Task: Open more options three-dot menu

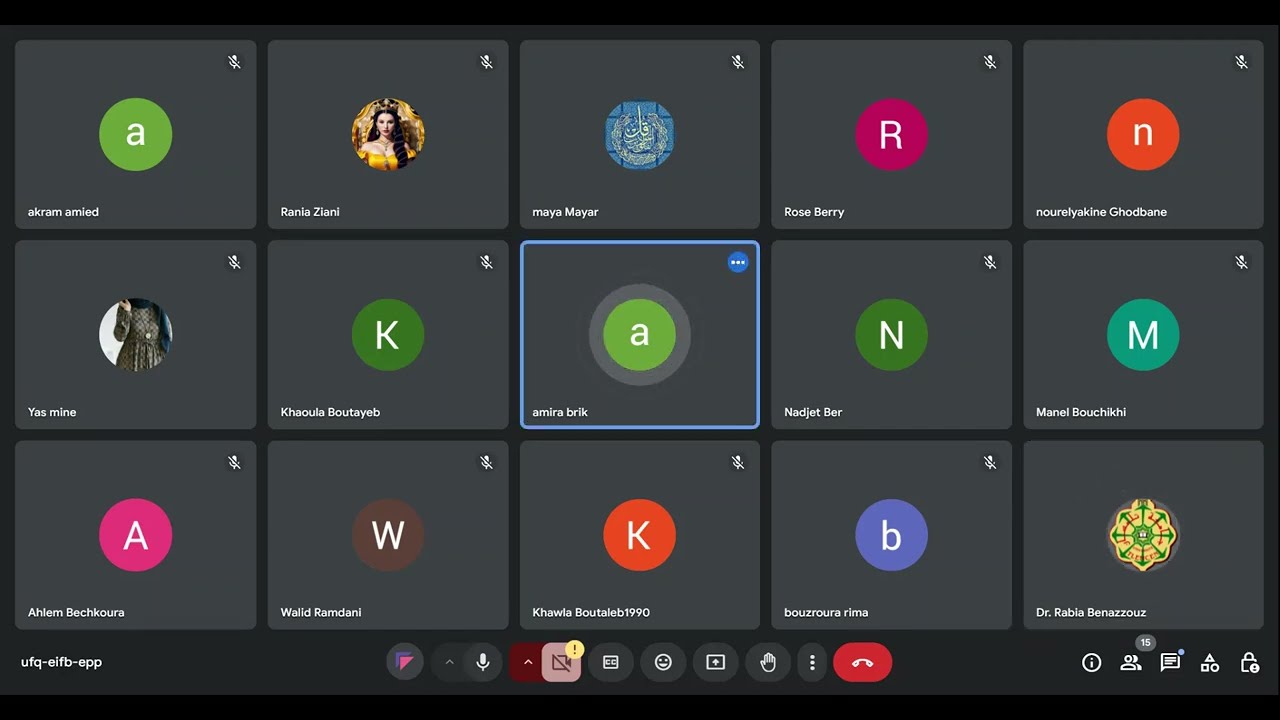Action: (812, 662)
